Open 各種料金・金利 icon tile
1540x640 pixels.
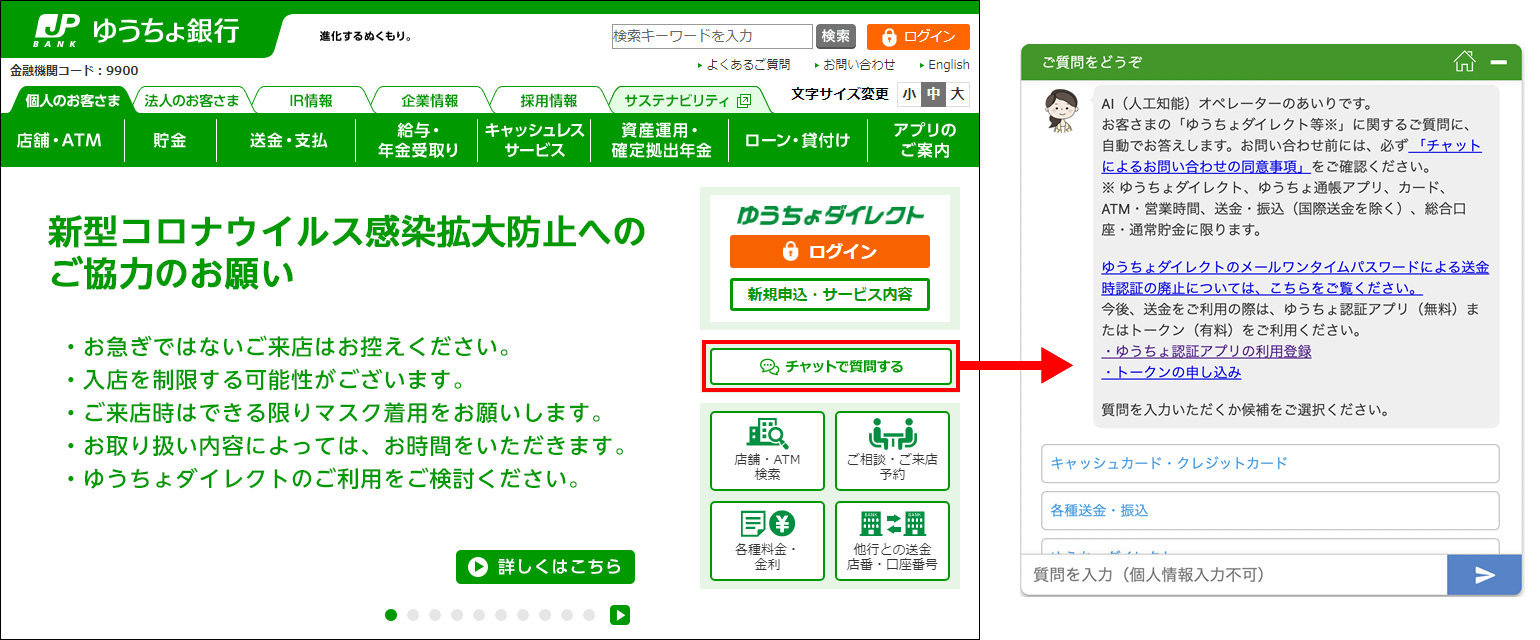767,541
